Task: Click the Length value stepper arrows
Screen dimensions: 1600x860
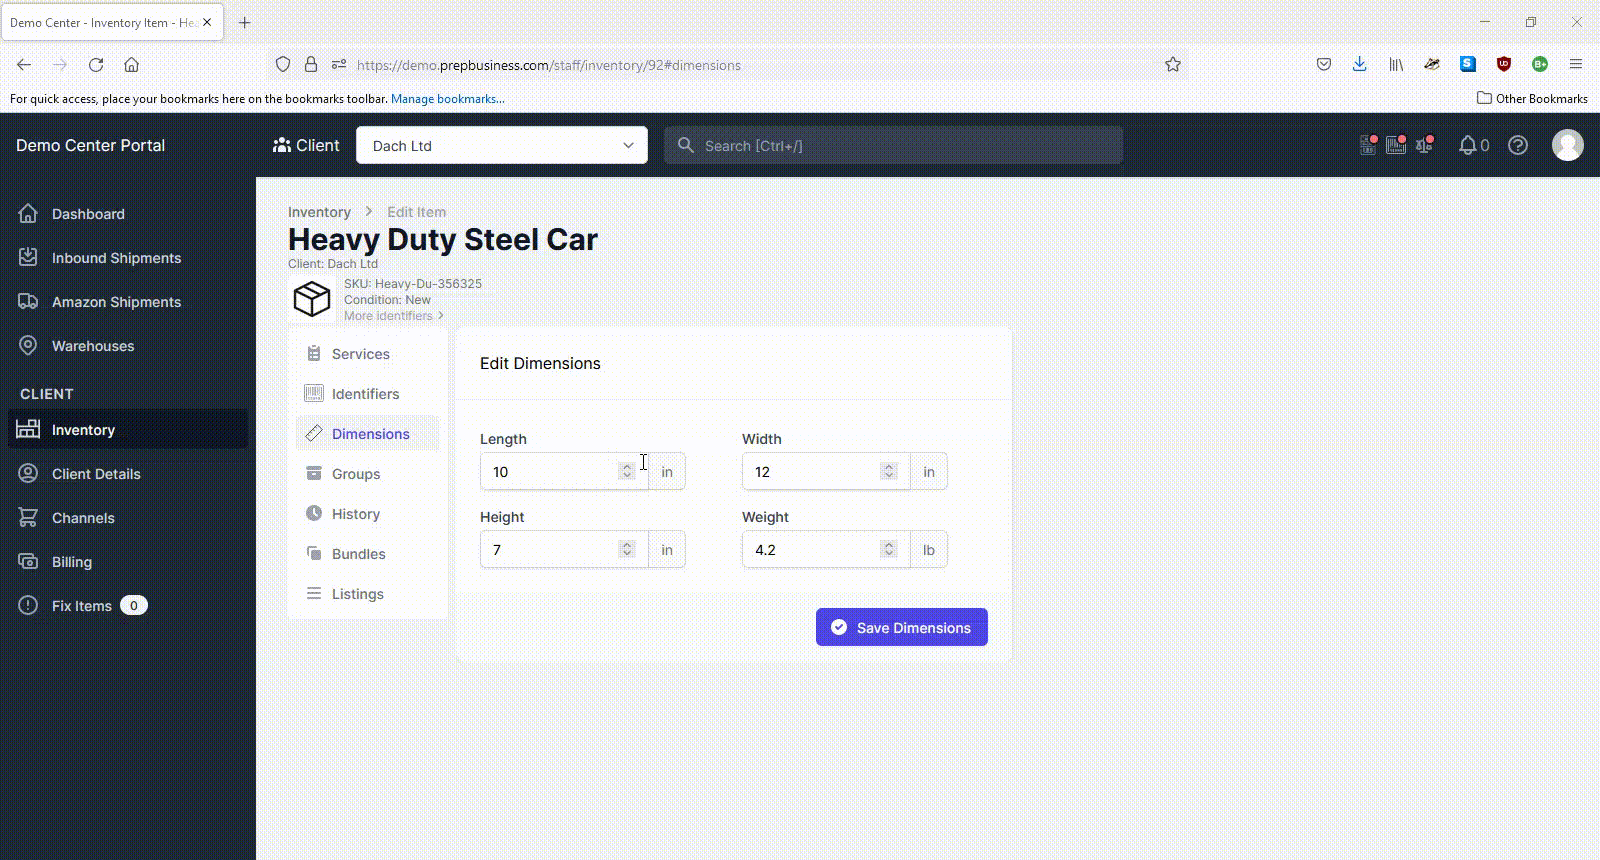Action: (x=627, y=471)
